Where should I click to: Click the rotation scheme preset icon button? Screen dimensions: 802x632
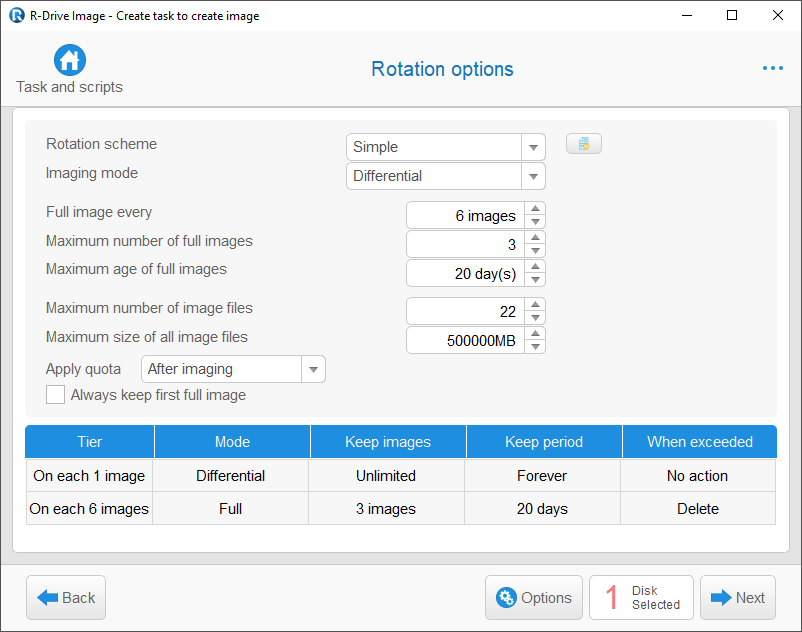[x=584, y=144]
